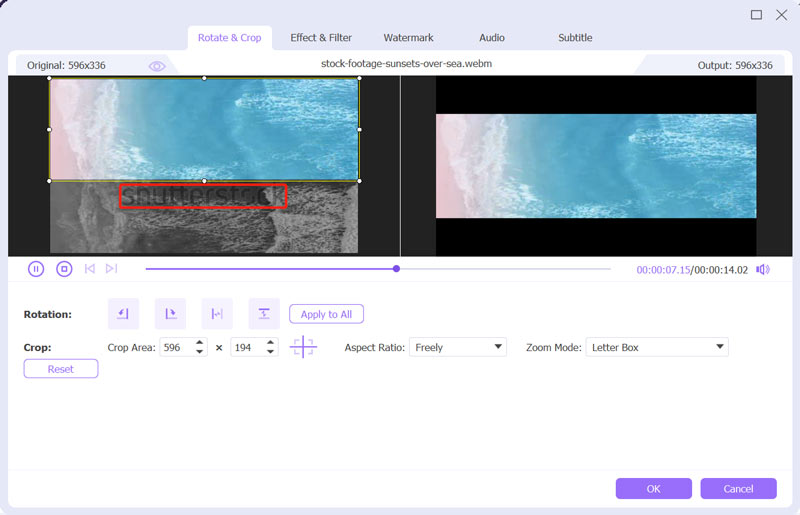Rotate video left 90 degrees
This screenshot has width=800, height=515.
point(123,313)
